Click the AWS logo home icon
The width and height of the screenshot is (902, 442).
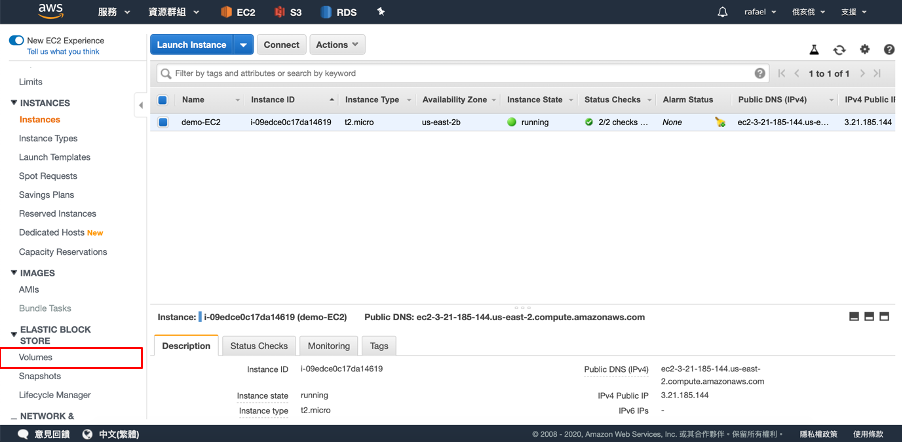pyautogui.click(x=51, y=12)
